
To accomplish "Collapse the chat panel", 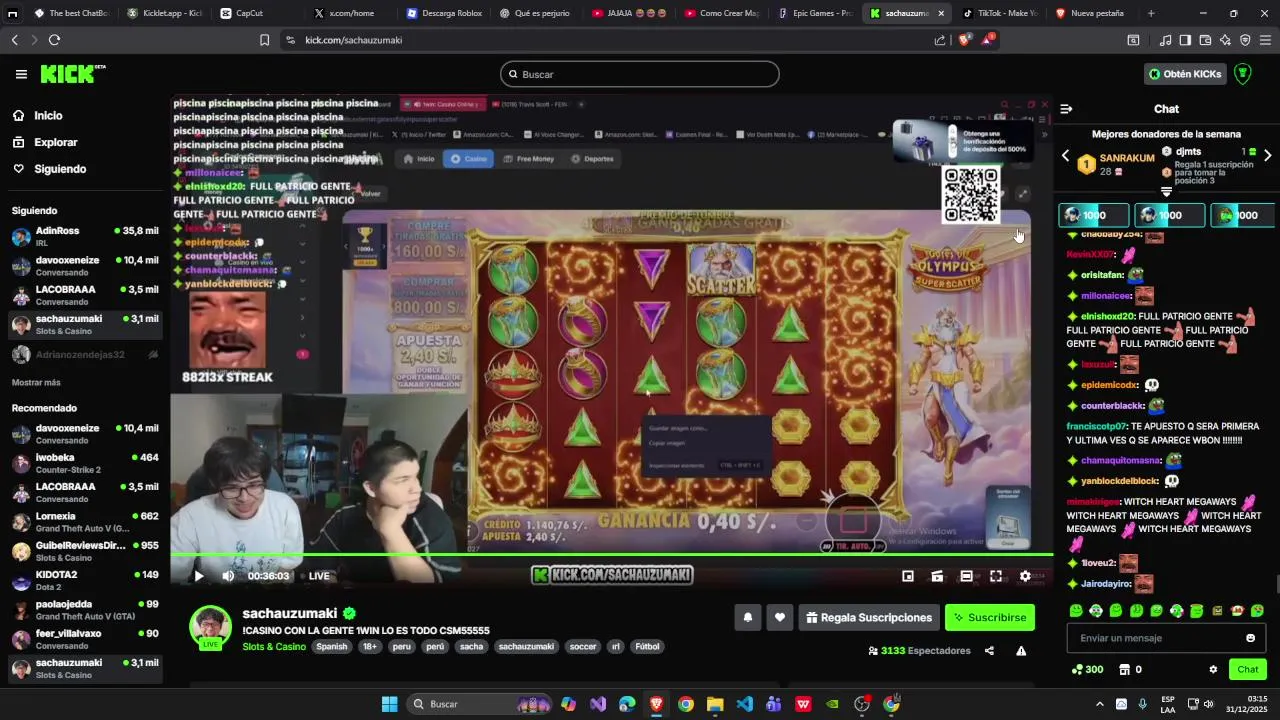I will coord(1066,109).
